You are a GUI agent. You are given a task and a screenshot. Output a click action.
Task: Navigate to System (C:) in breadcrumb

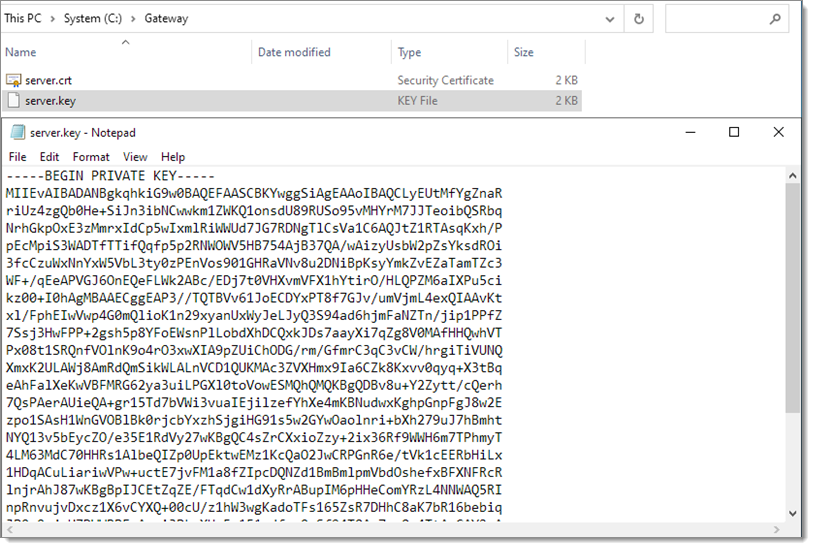coord(93,19)
